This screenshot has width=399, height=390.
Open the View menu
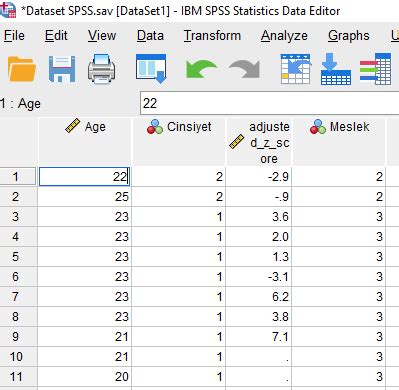pyautogui.click(x=102, y=35)
